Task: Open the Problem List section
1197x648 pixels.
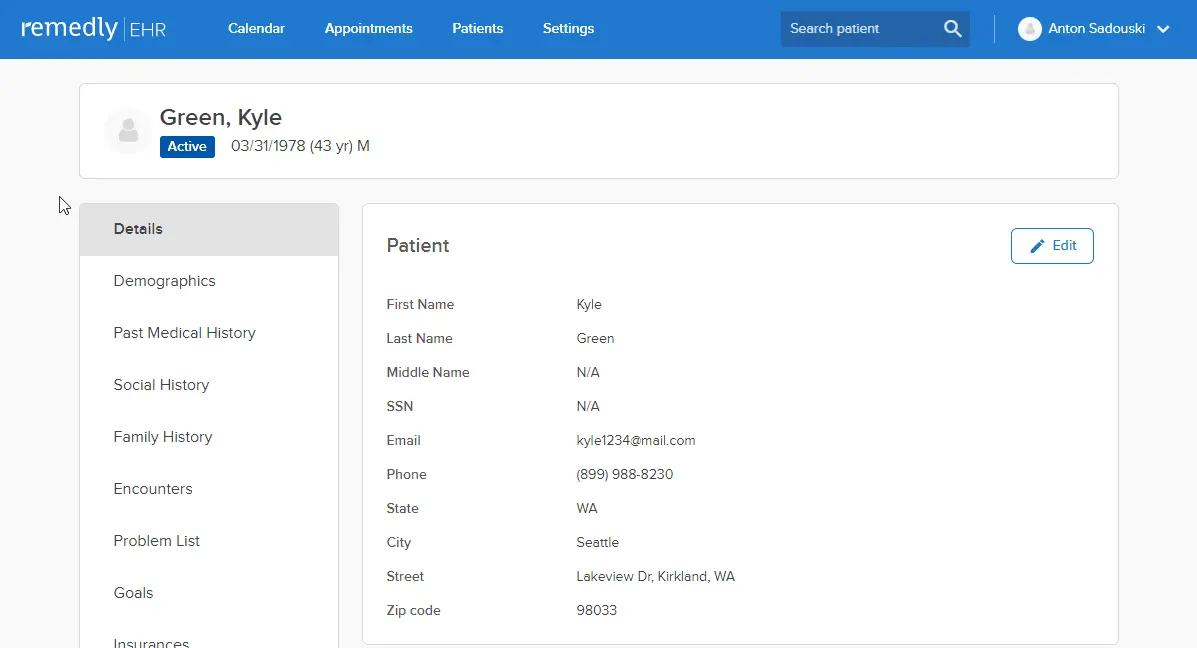Action: (x=209, y=540)
